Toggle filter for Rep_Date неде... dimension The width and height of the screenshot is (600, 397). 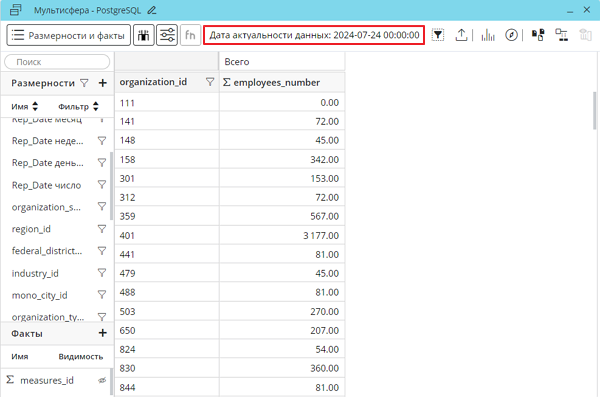[101, 141]
